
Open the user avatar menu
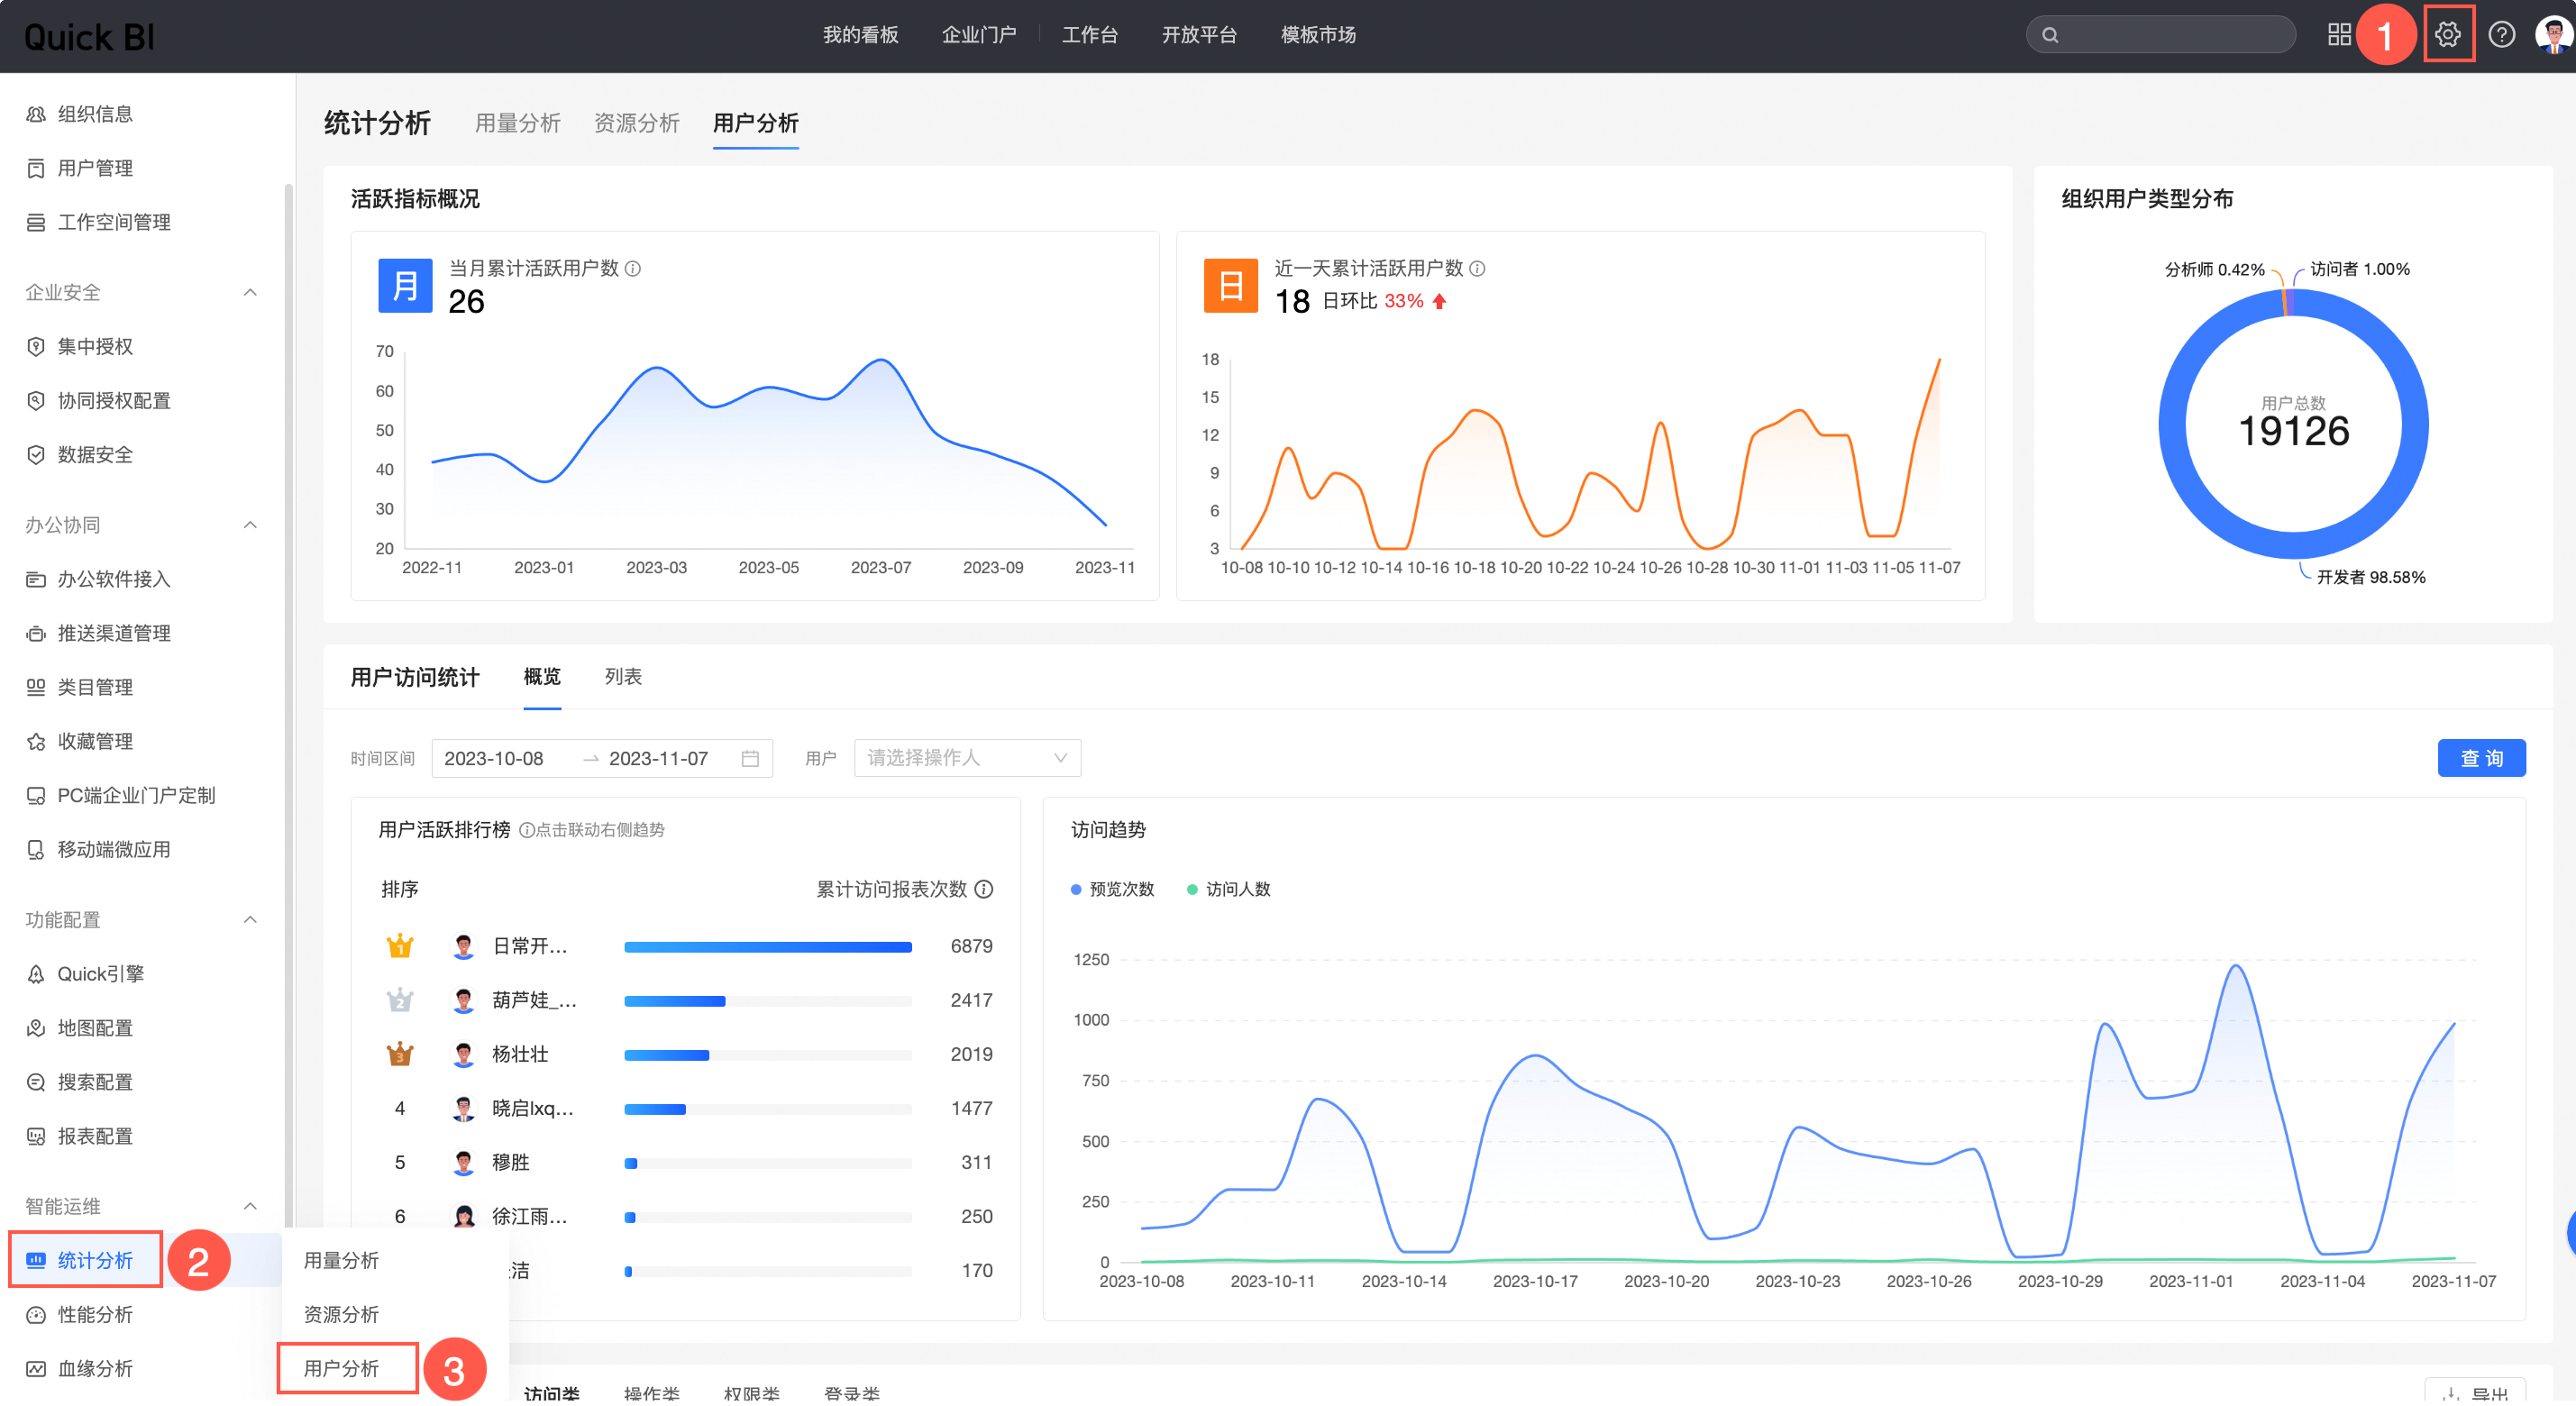[2555, 35]
